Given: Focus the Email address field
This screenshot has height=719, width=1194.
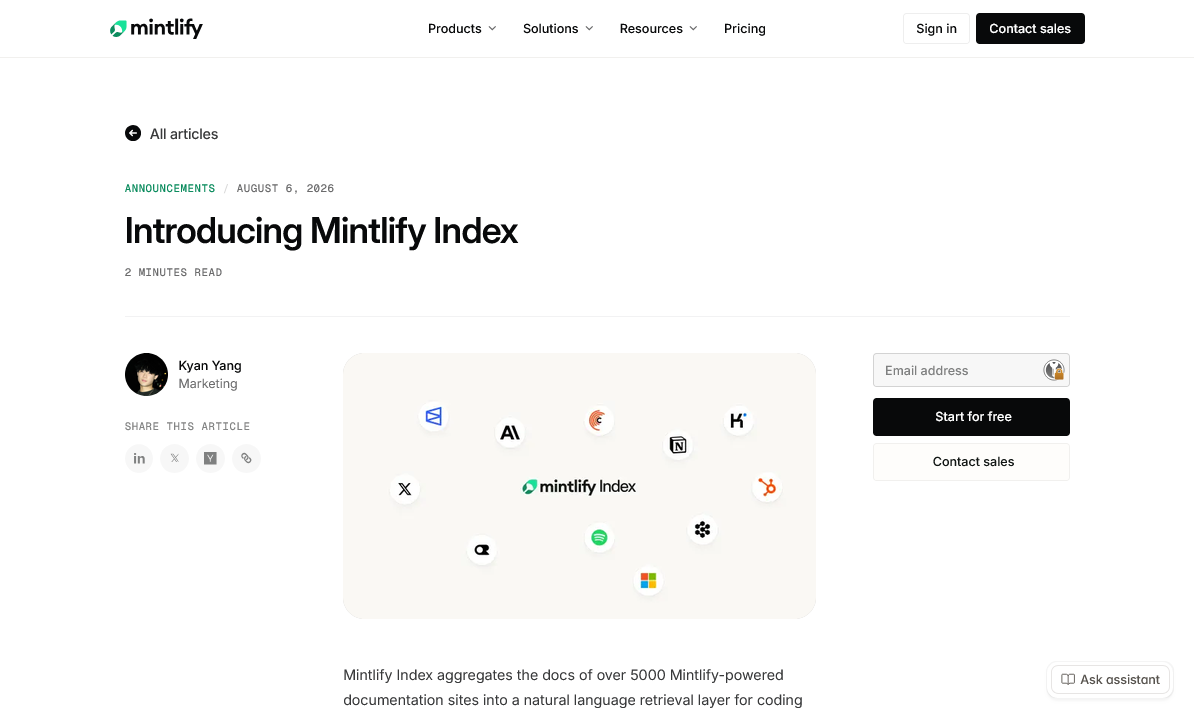Looking at the screenshot, I should coord(972,370).
